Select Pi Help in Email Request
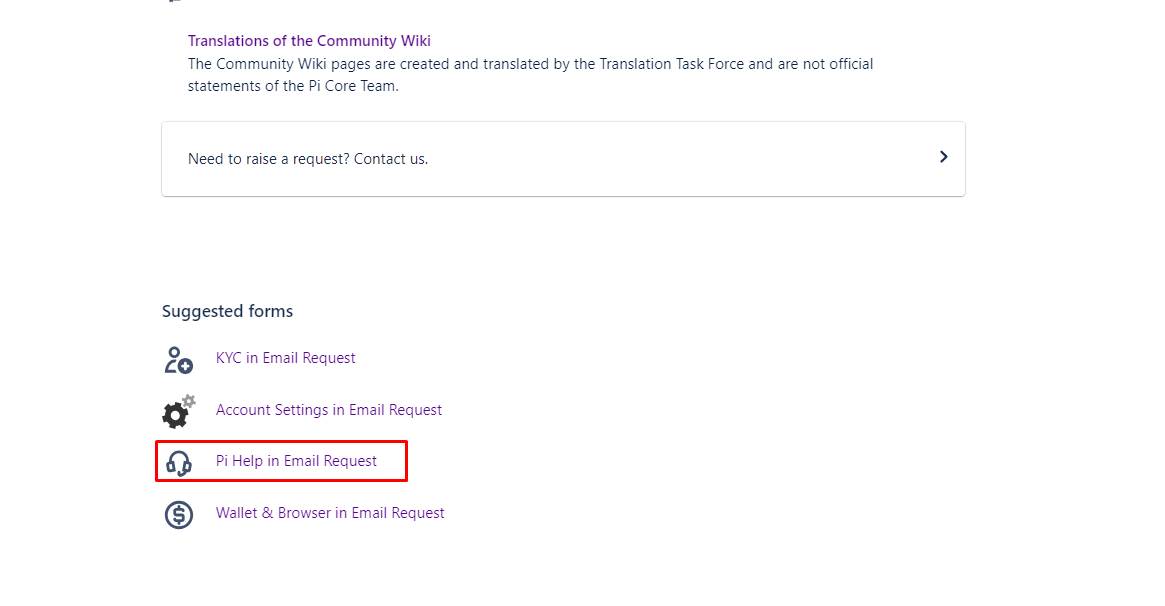The height and width of the screenshot is (606, 1165). (296, 461)
